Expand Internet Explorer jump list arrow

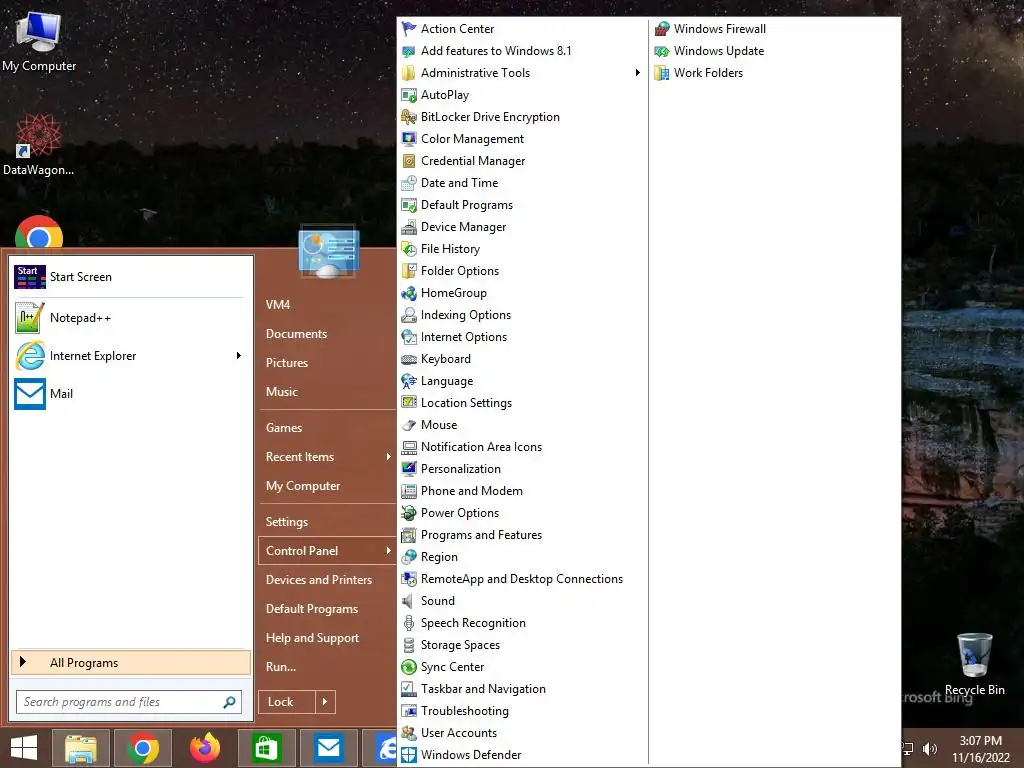(x=238, y=355)
